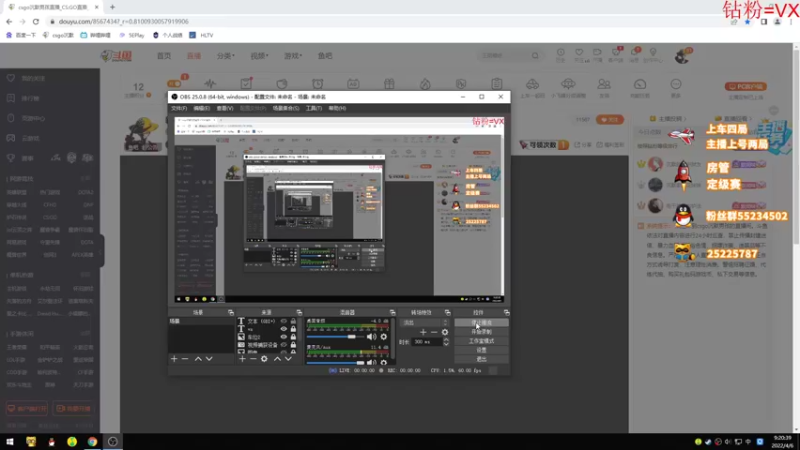Open HLTV bookmark

click(x=201, y=35)
